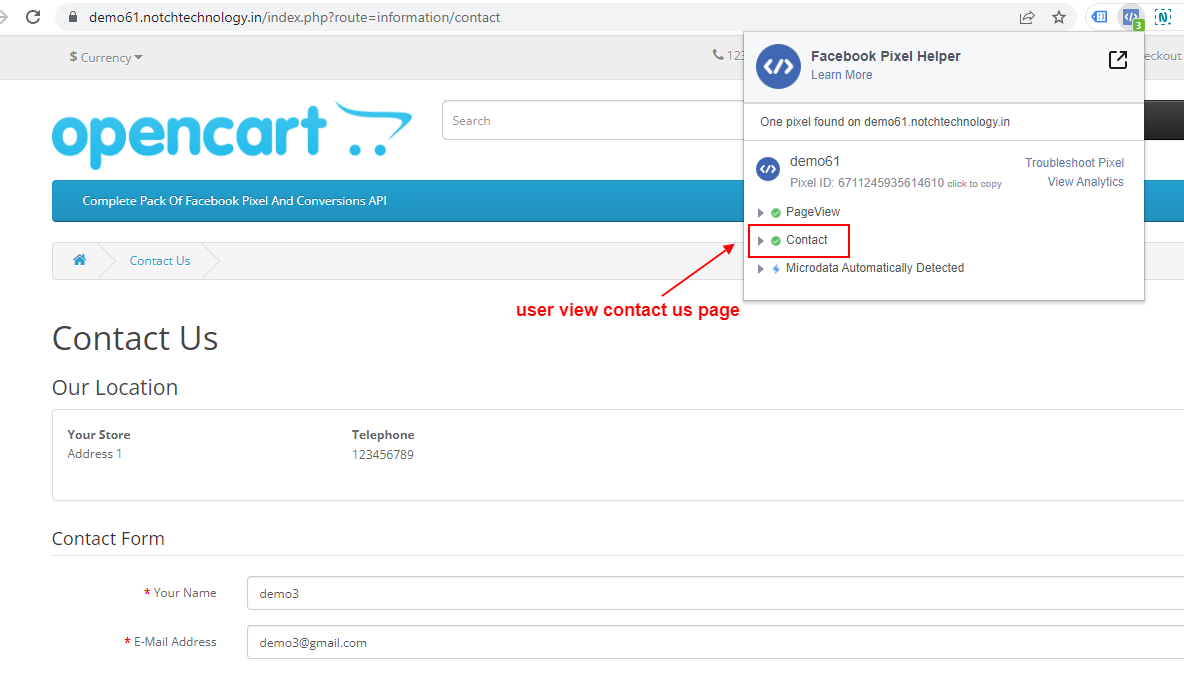Click the green check next to Contact
This screenshot has width=1184, height=673.
pyautogui.click(x=775, y=241)
